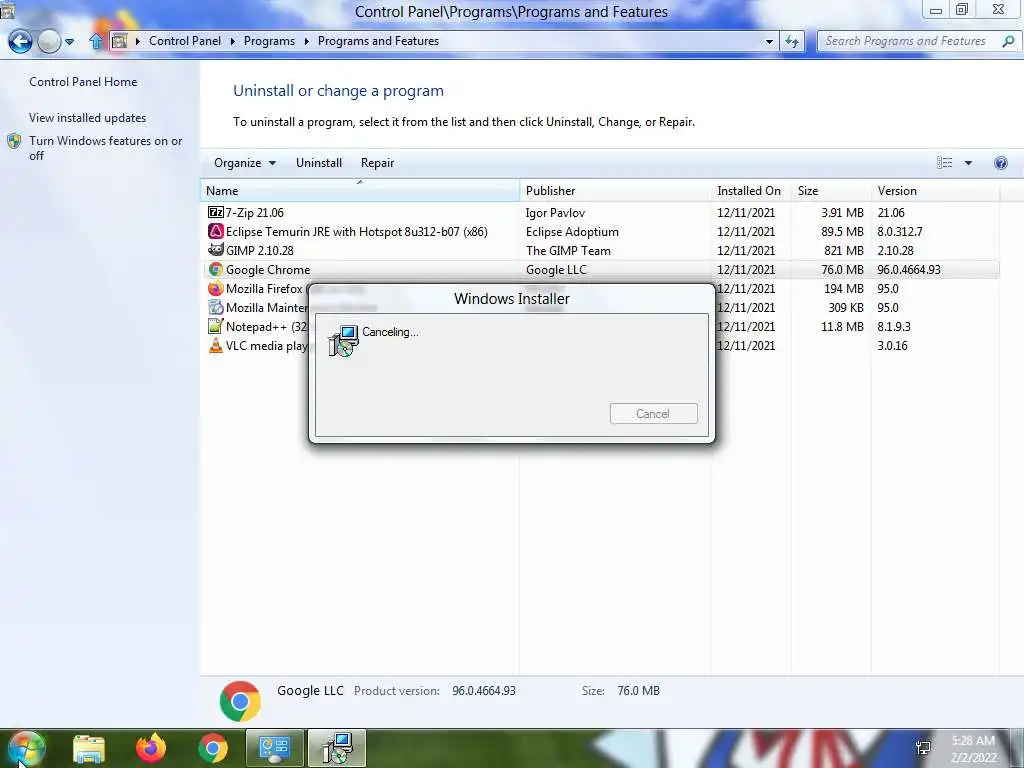Screen dimensions: 1024x768
Task: Switch to Windows Installer taskbar button
Action: point(337,748)
